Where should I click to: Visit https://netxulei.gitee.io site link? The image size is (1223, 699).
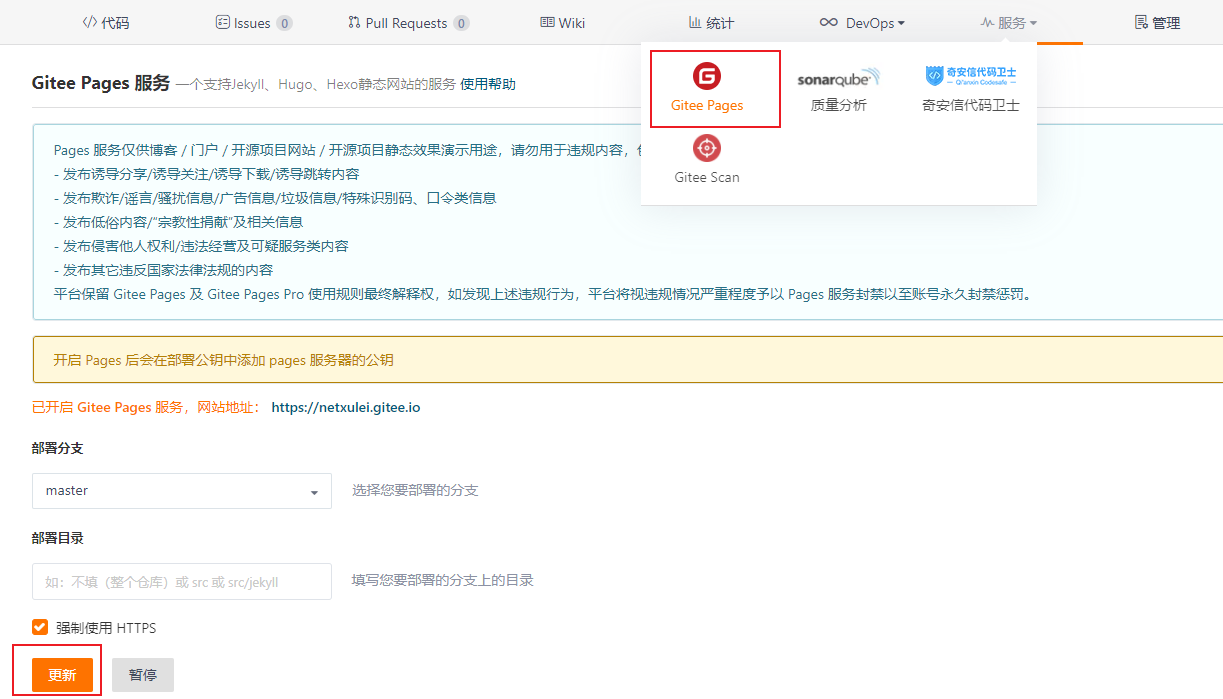coord(346,407)
